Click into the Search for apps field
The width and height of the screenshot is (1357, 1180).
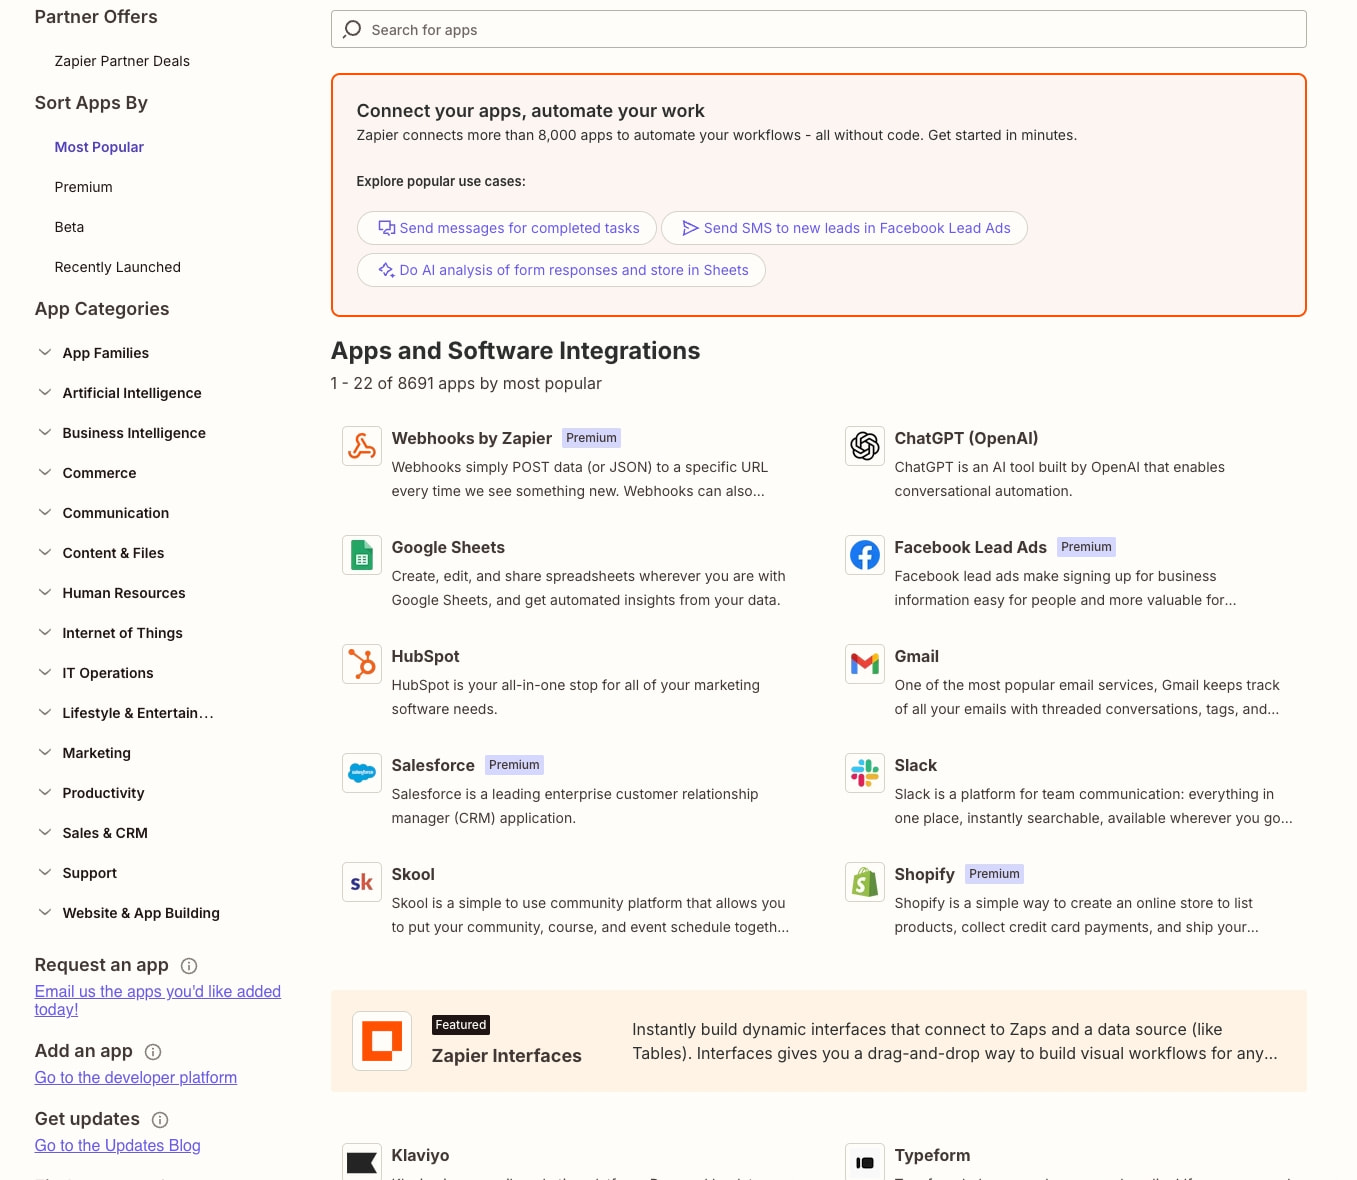[818, 29]
